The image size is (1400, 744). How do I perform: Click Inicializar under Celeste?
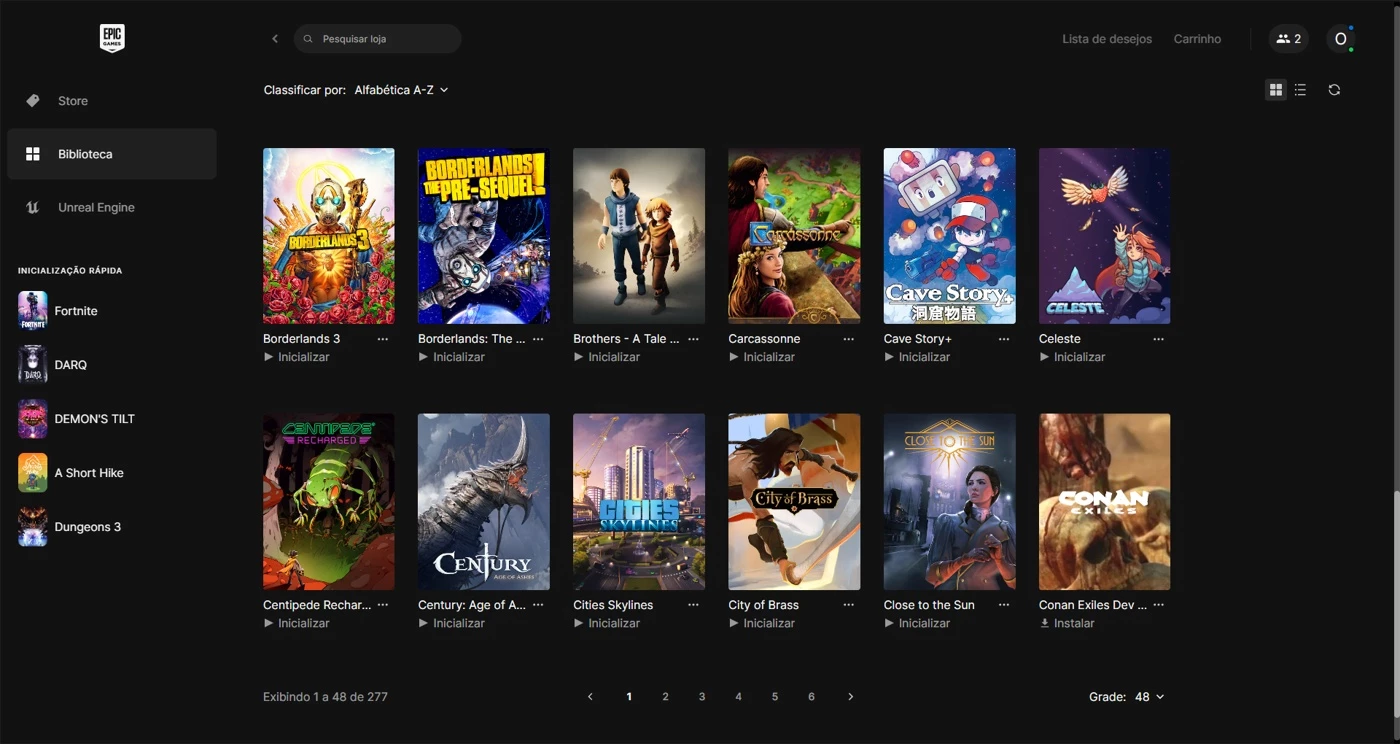[x=1072, y=357]
